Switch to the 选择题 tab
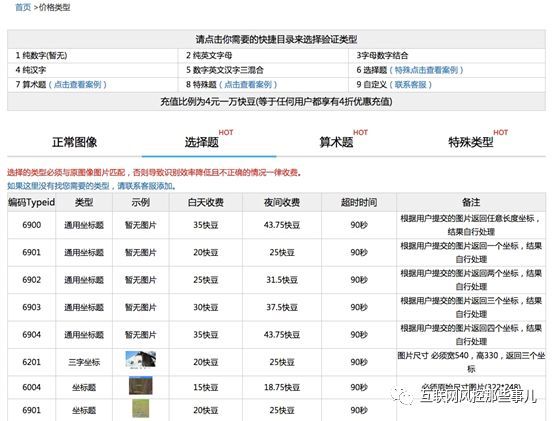Viewport: 554px width, 421px height. tap(202, 142)
